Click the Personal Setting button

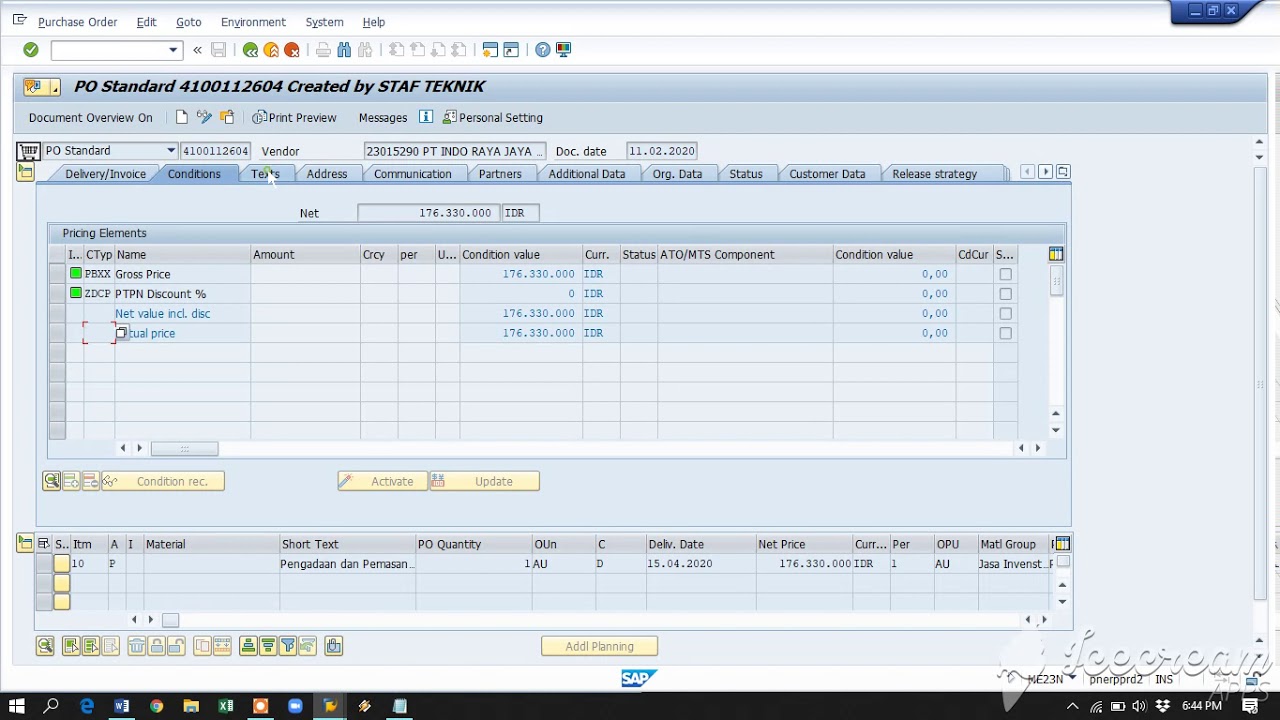[x=493, y=118]
